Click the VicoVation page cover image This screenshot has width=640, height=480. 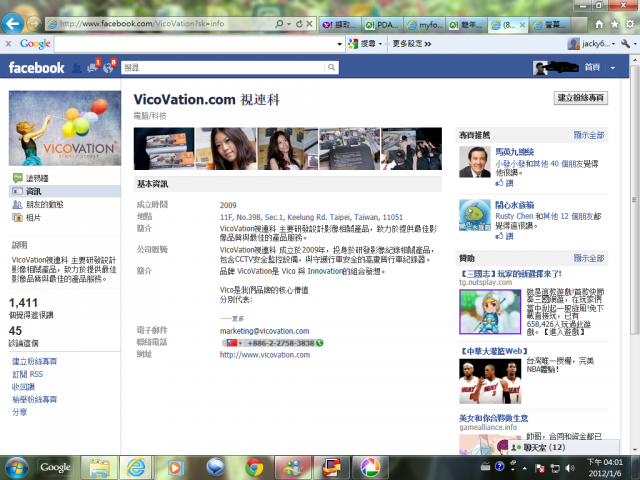65,128
